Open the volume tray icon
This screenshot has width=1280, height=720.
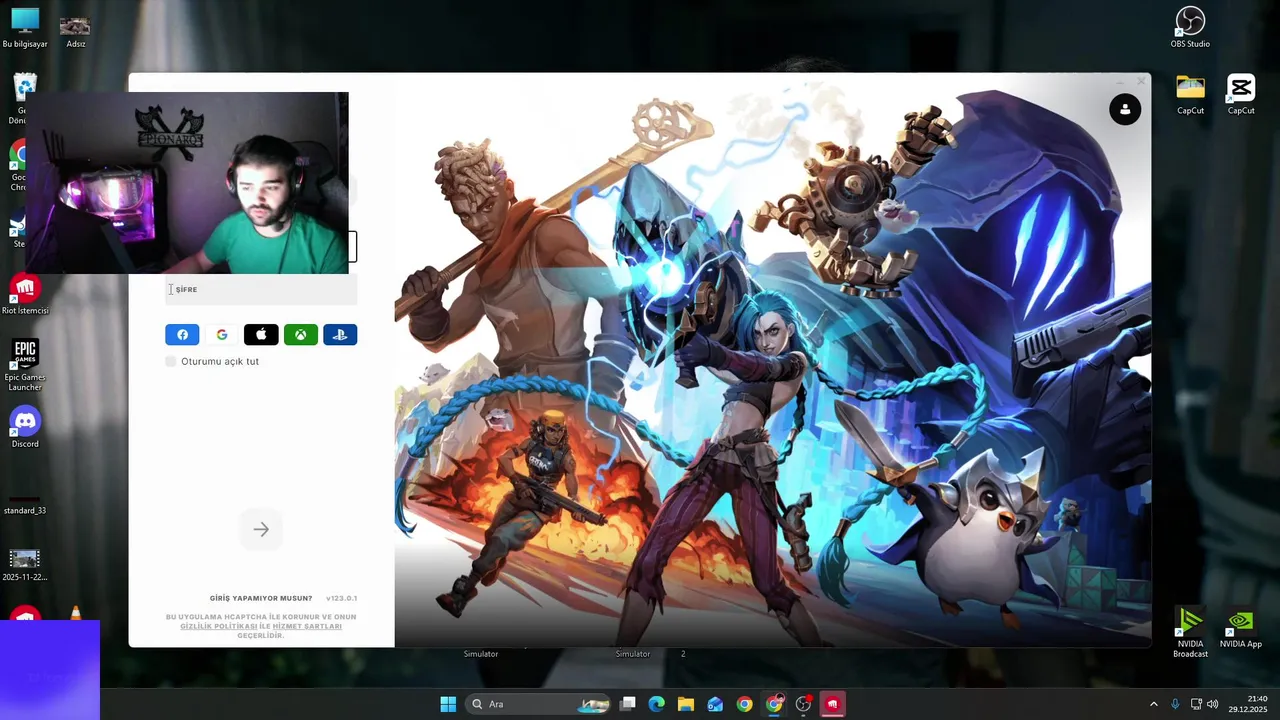(1213, 704)
